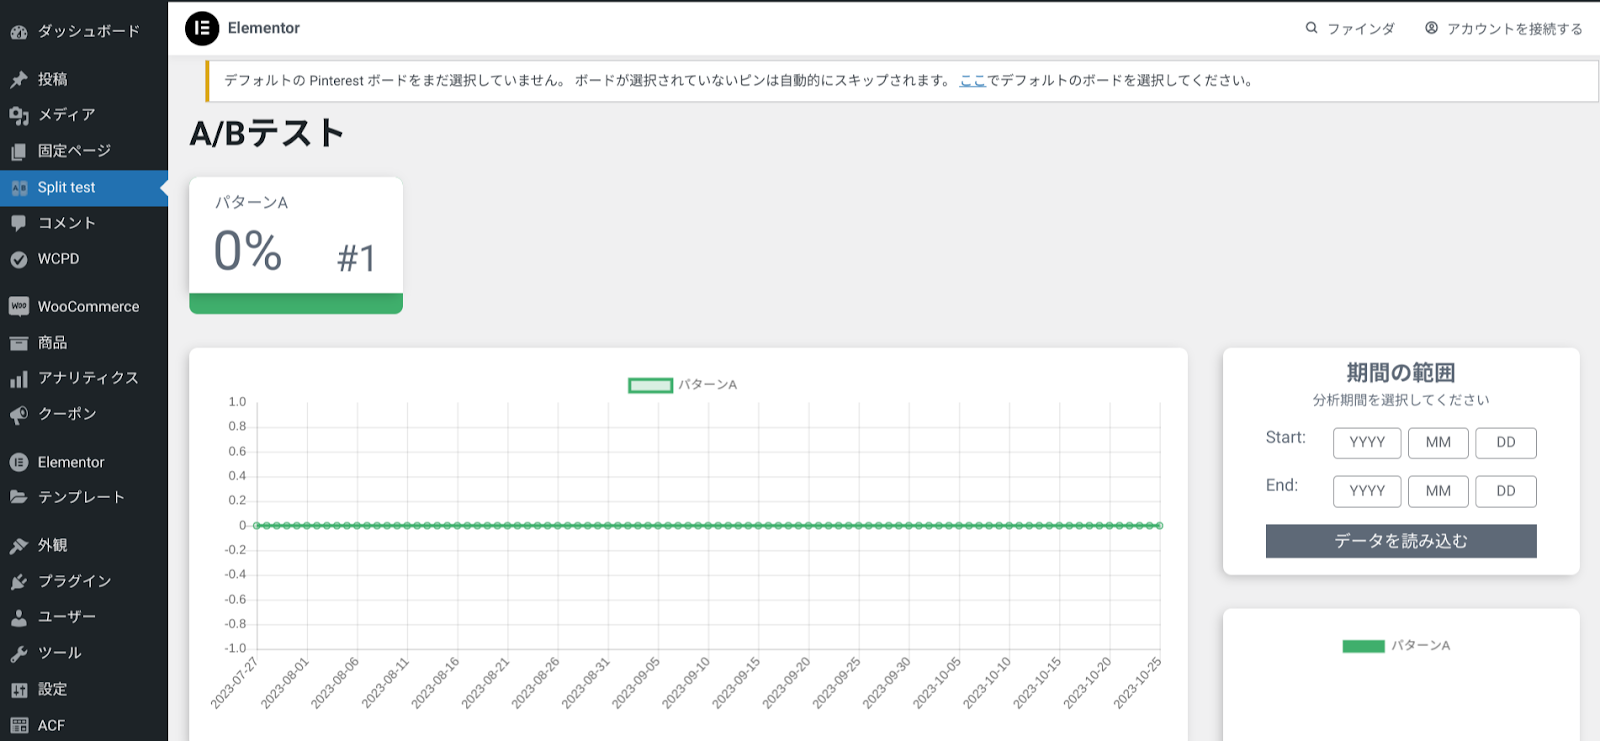1600x741 pixels.
Task: Click the 0% value on パターンA card
Action: coord(248,251)
